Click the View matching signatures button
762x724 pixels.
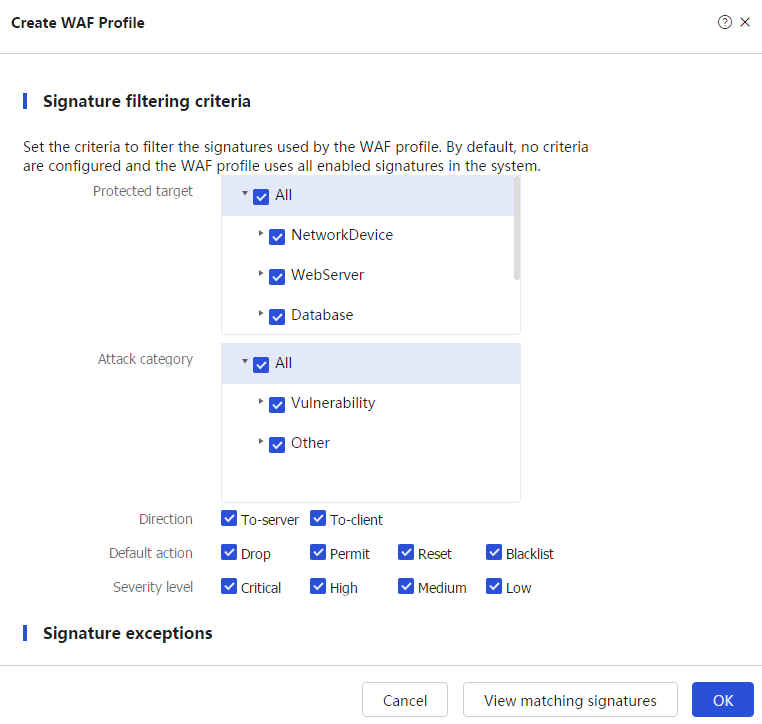tap(570, 700)
